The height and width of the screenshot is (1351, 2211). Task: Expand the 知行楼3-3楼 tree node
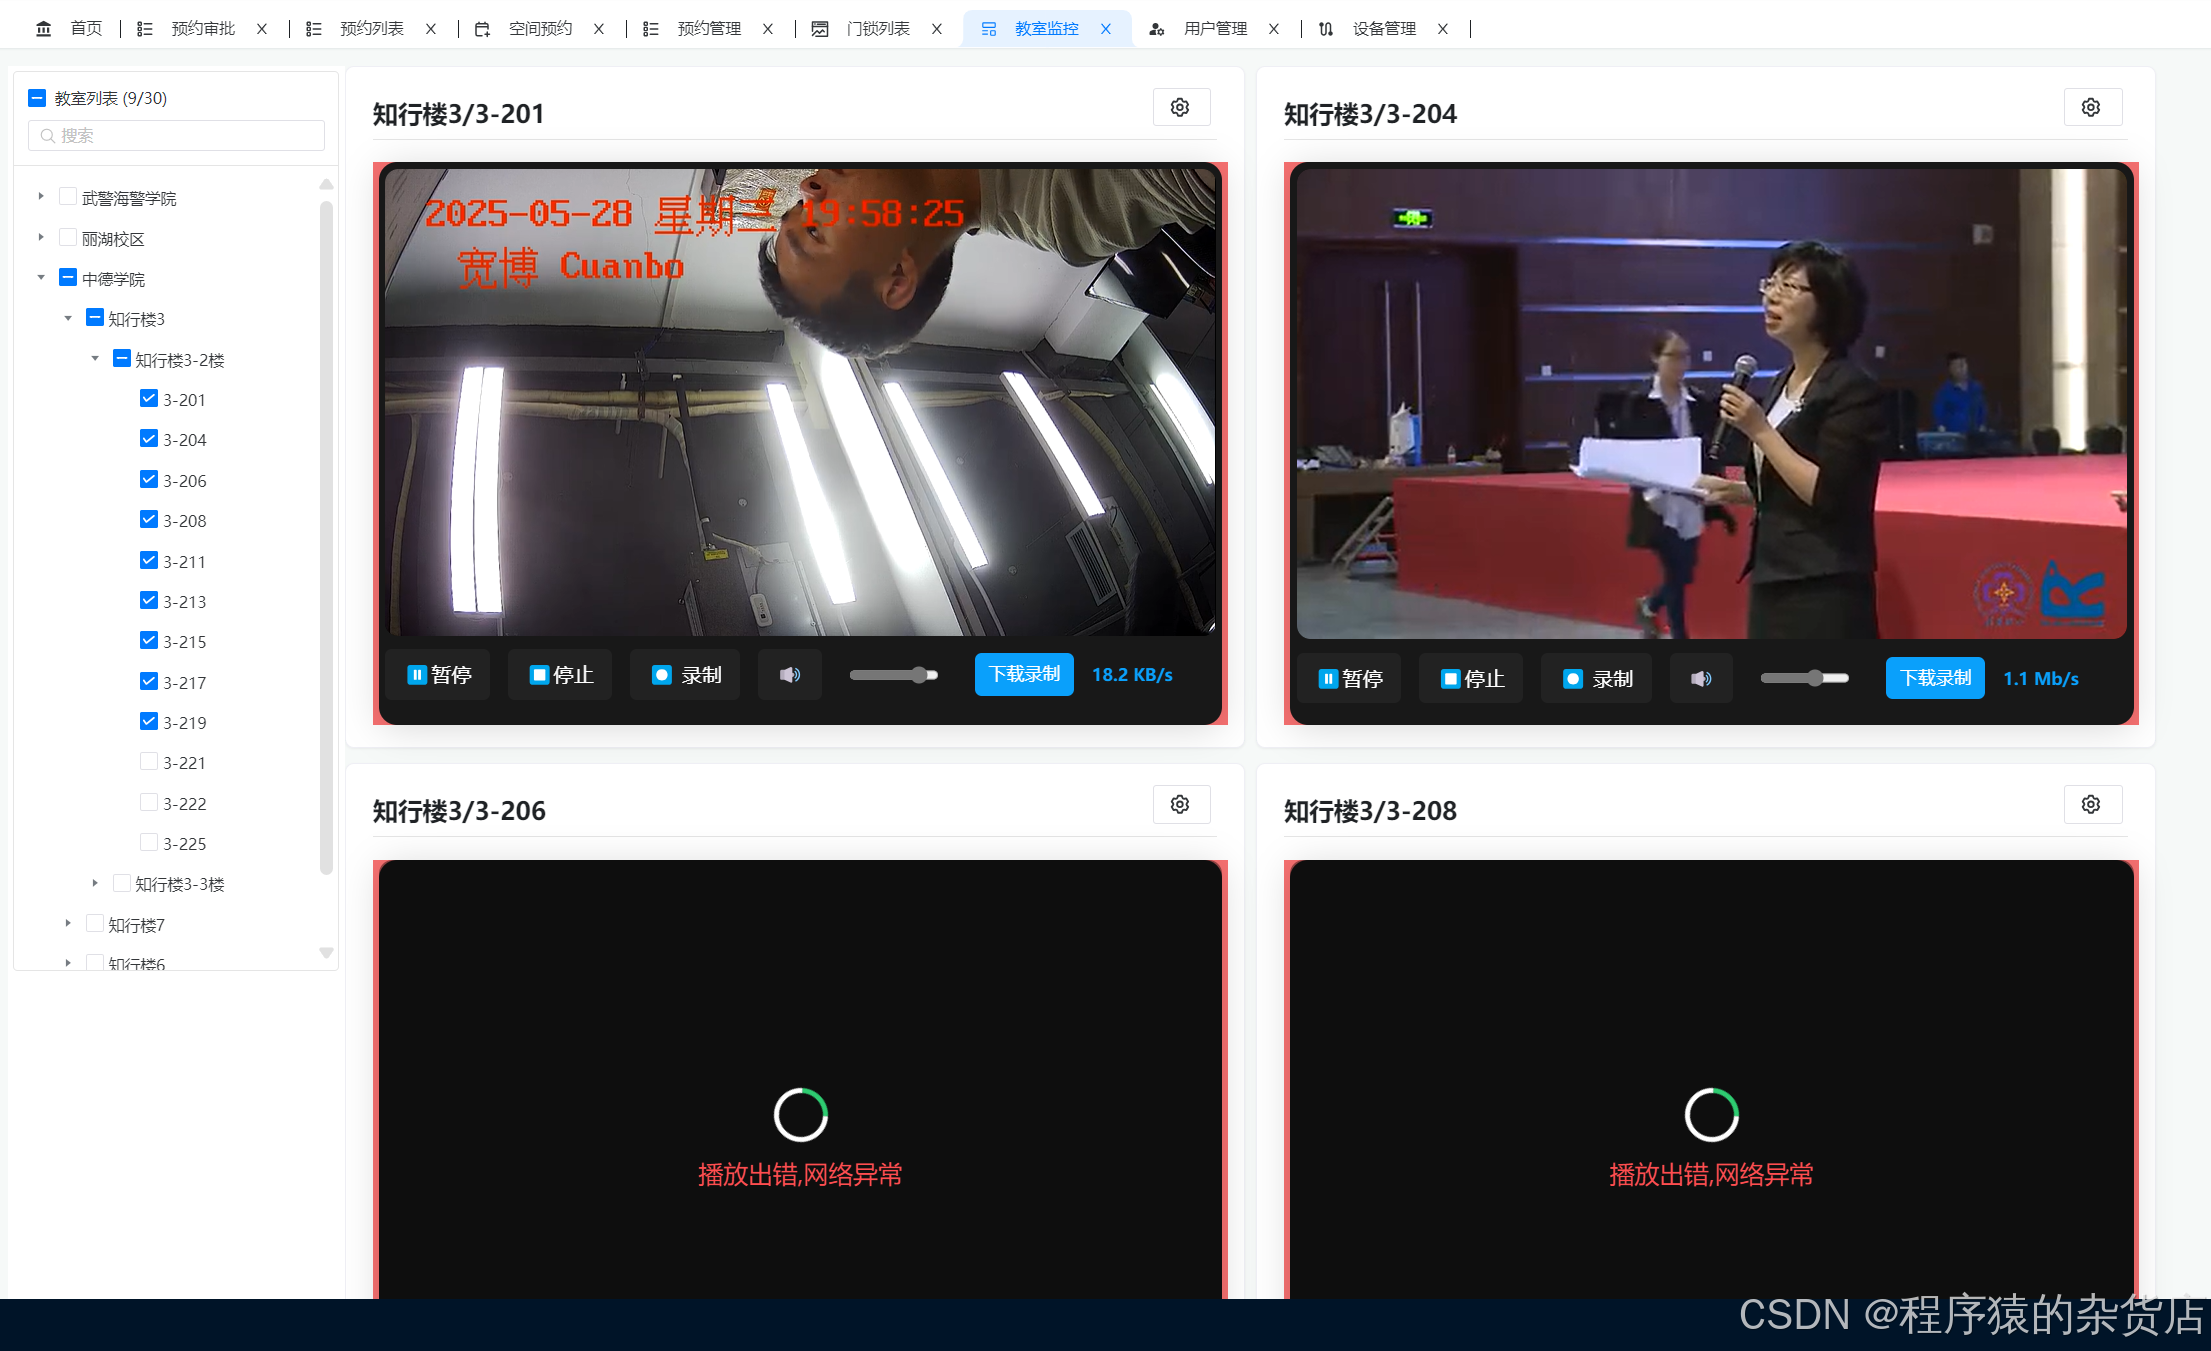click(95, 883)
